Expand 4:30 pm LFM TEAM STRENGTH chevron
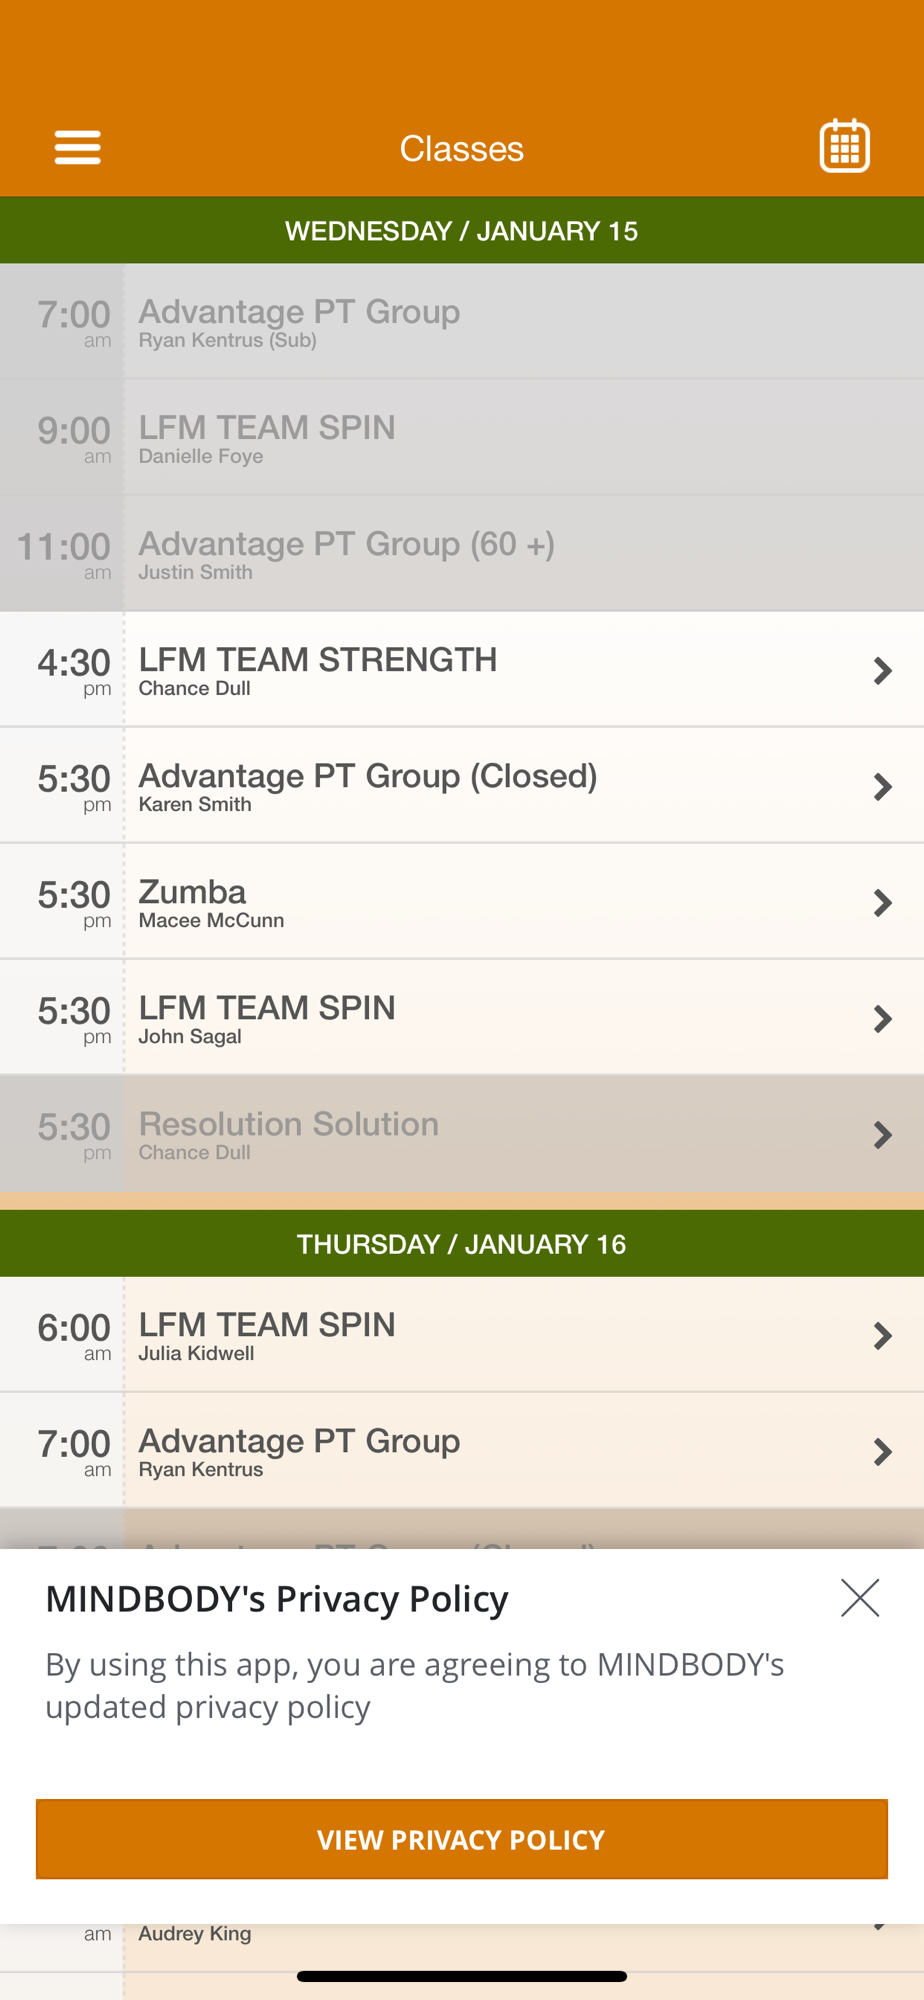The width and height of the screenshot is (924, 2000). (x=882, y=671)
